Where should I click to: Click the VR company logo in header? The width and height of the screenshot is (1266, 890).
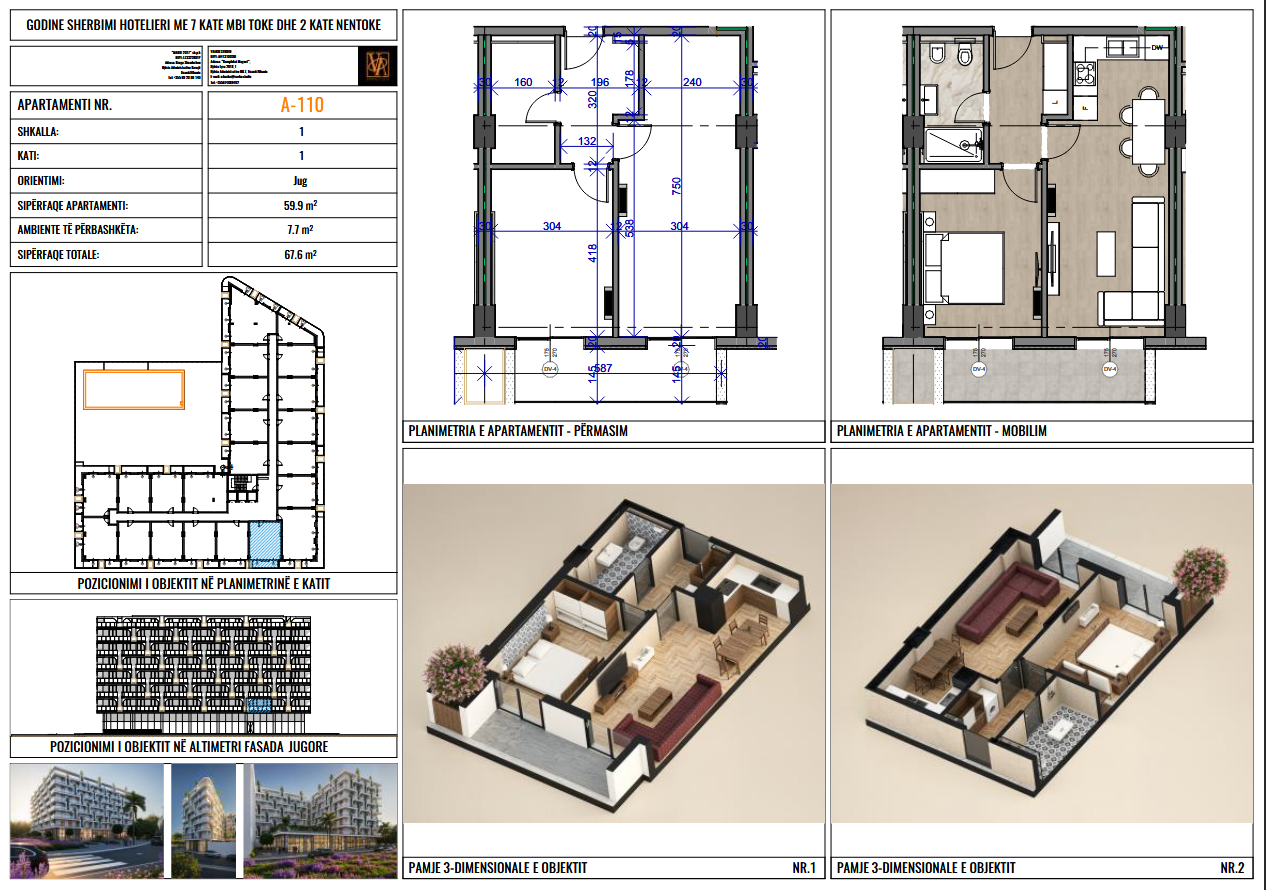[377, 65]
